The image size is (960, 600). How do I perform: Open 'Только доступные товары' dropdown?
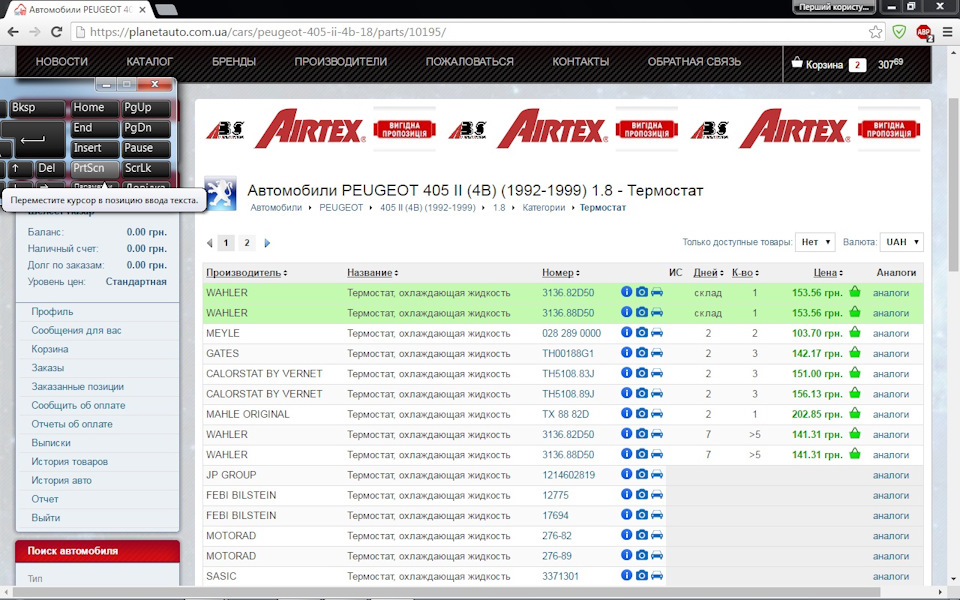pyautogui.click(x=815, y=242)
